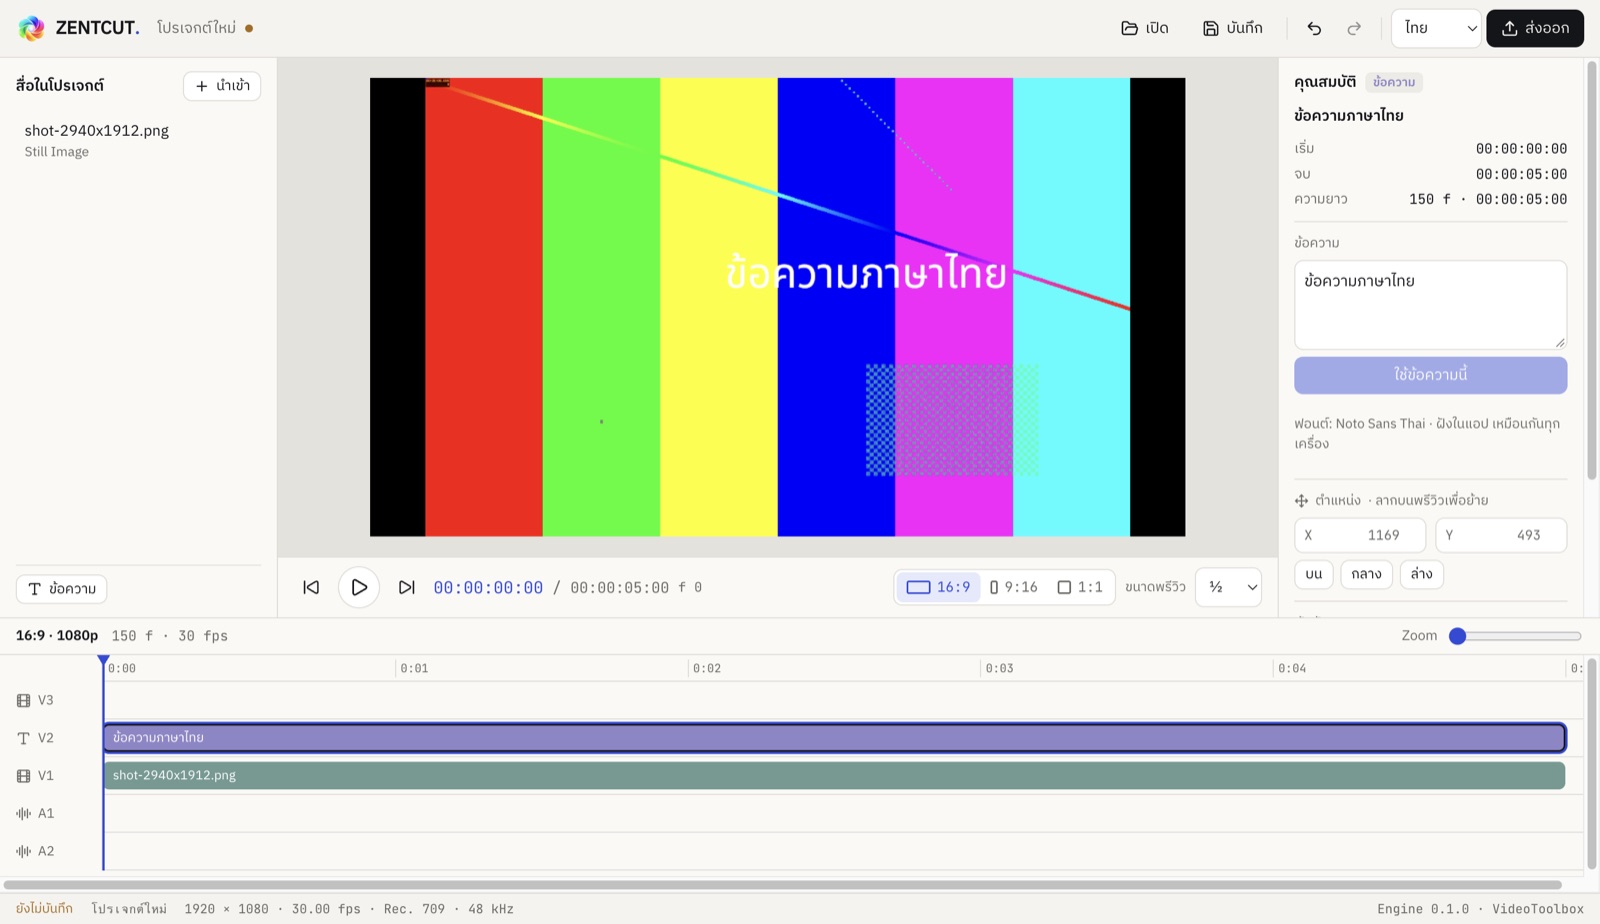This screenshot has width=1600, height=924.
Task: Click the V1 track film icon
Action: point(24,776)
